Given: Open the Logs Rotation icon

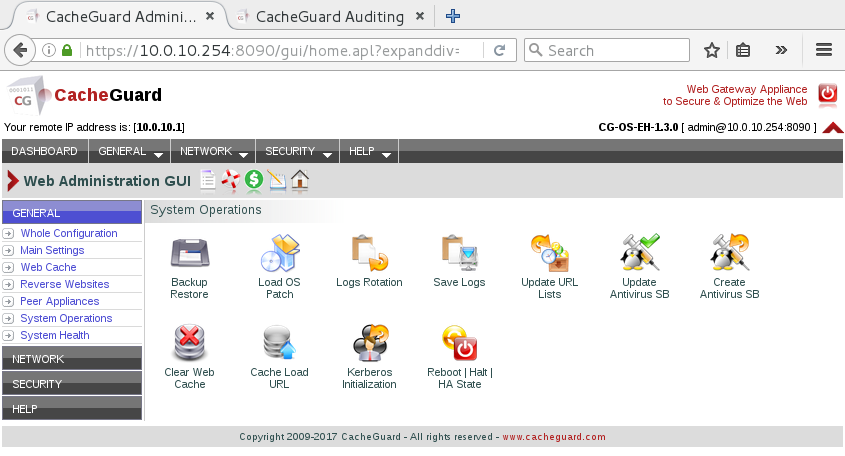Looking at the screenshot, I should [369, 253].
